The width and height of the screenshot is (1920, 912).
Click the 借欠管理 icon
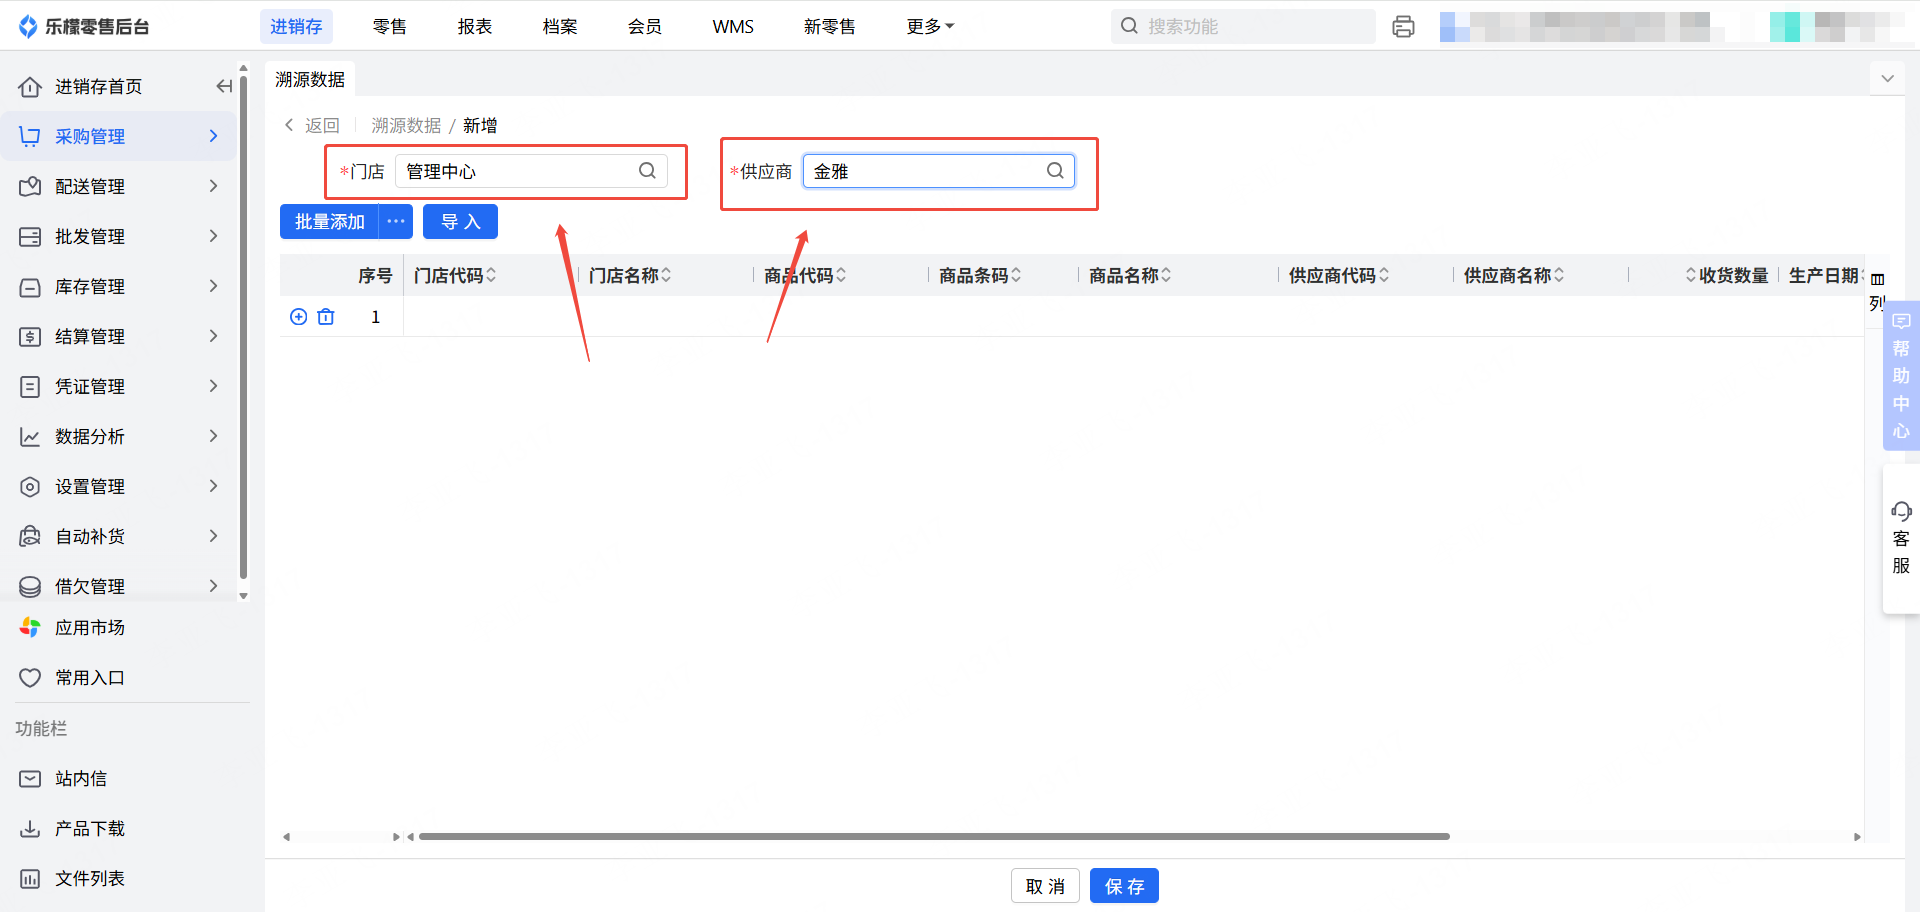point(30,587)
